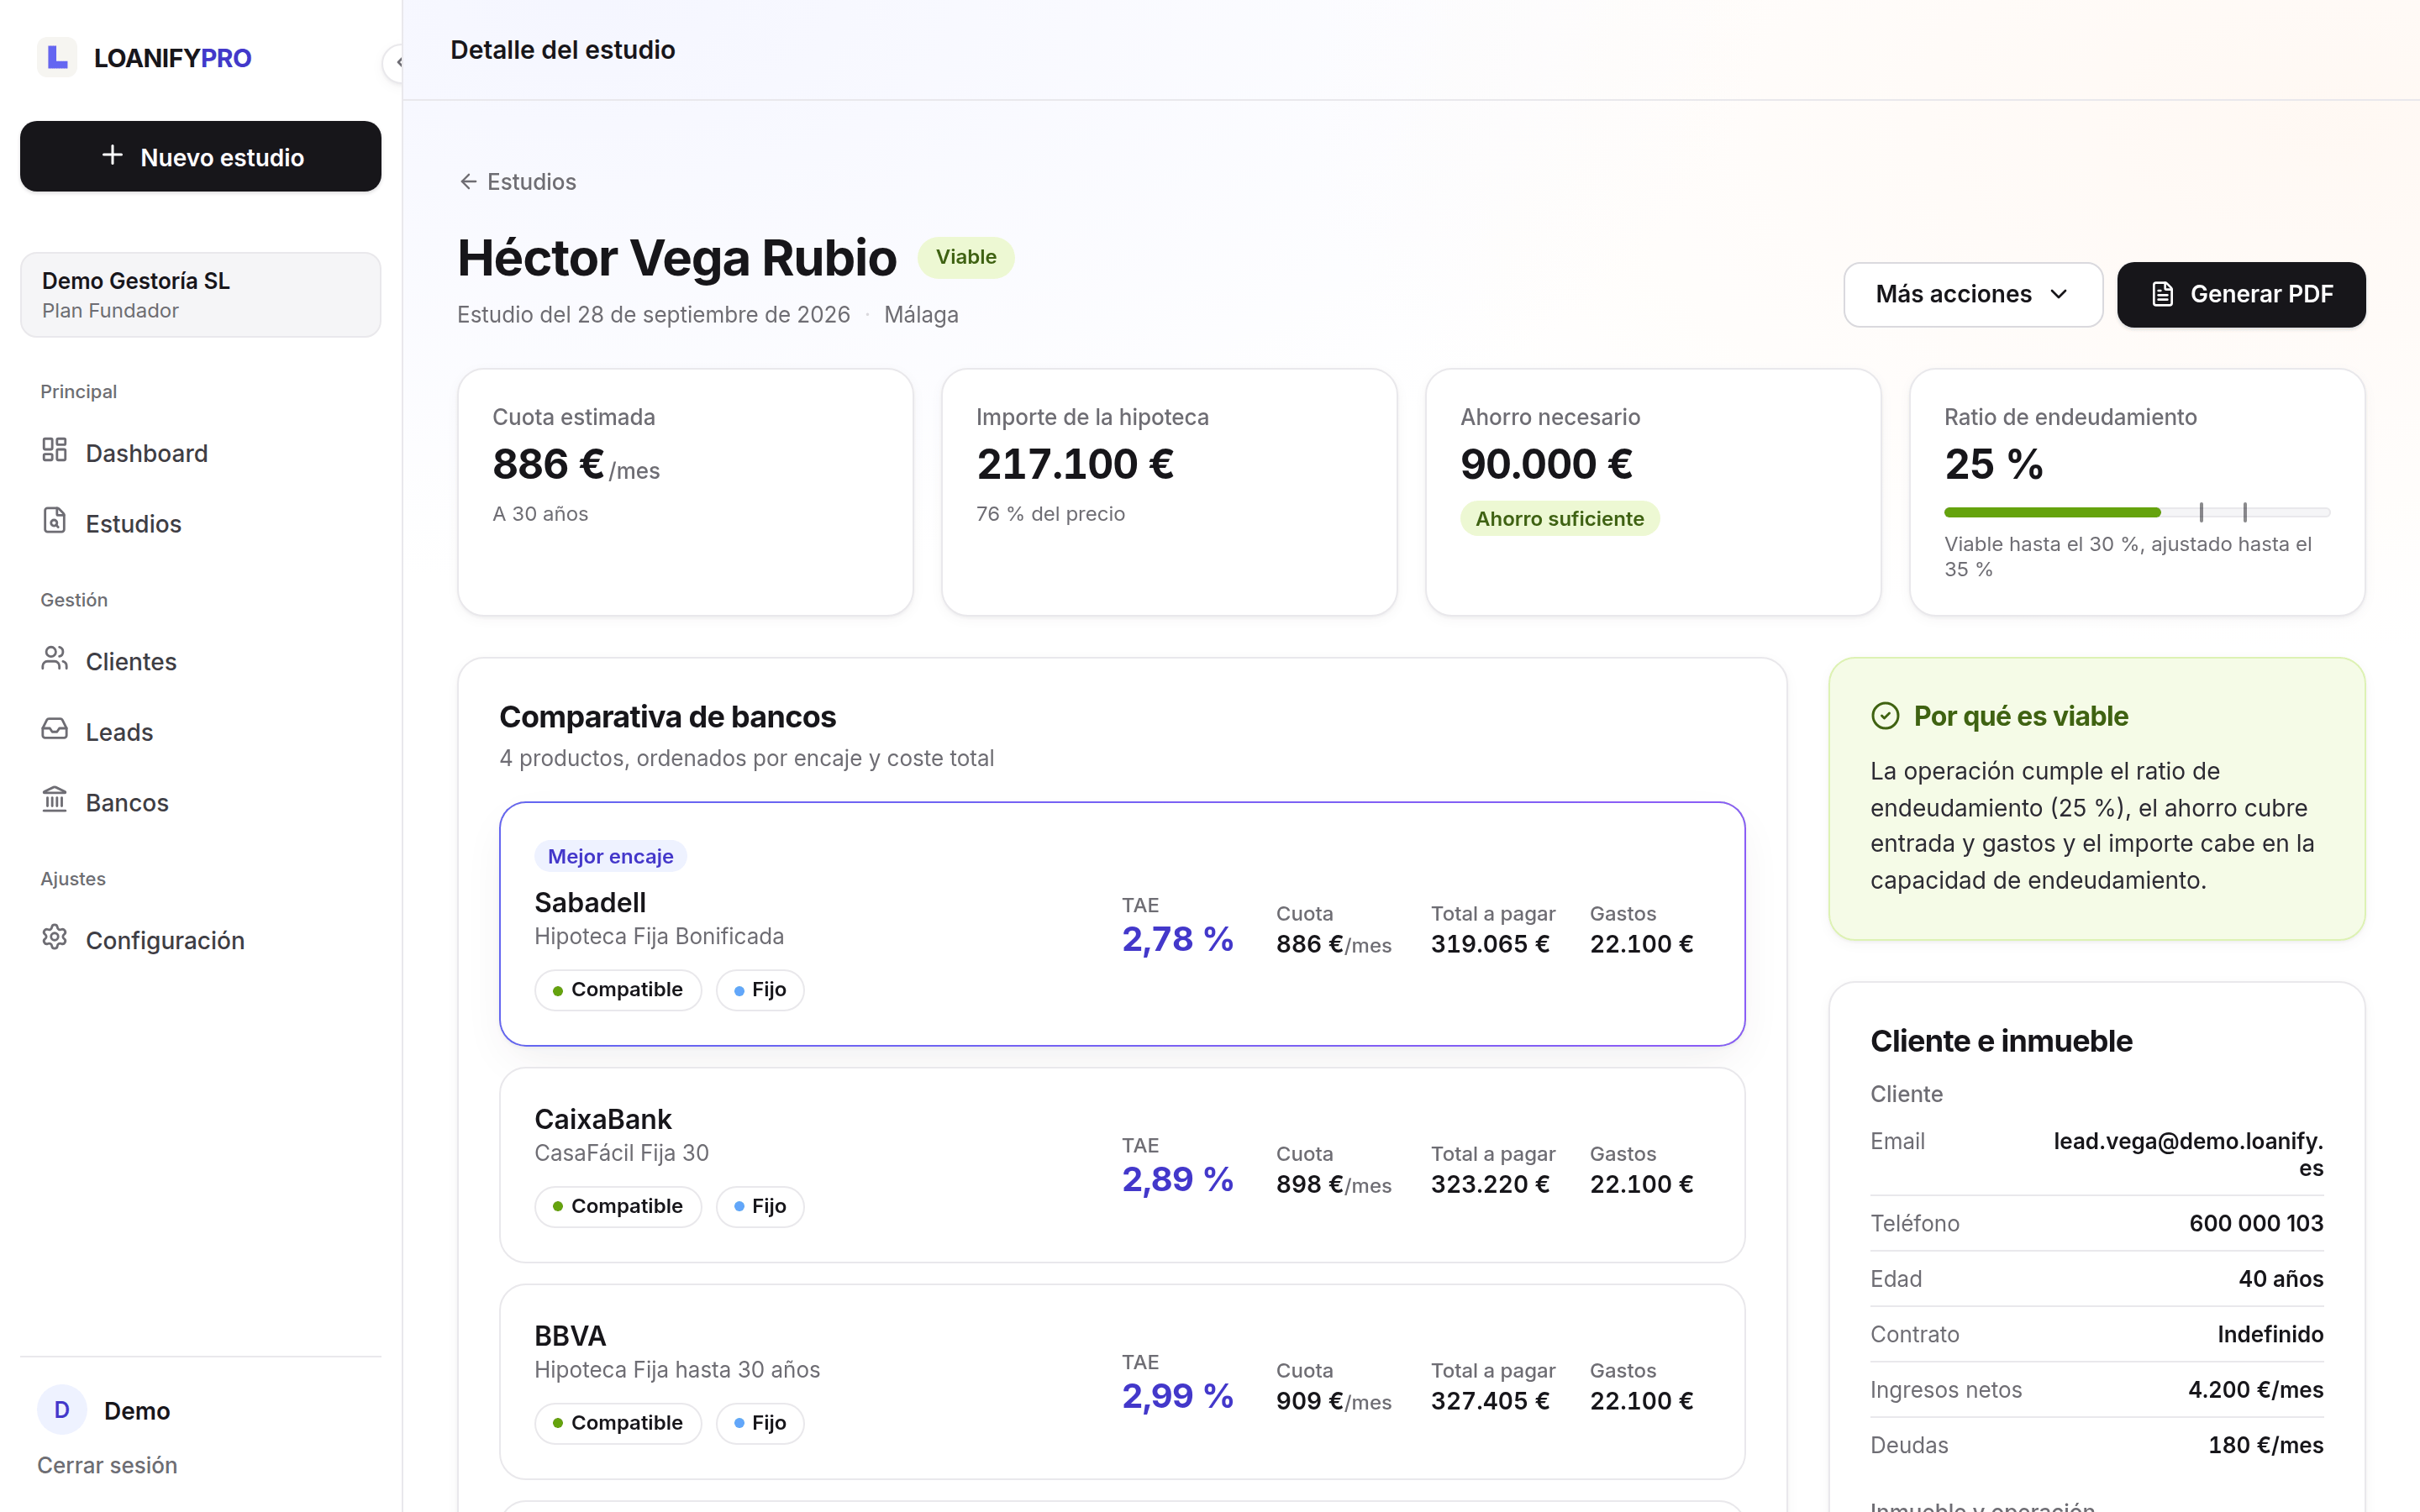Screen dimensions: 2420x1512
Task: Open the Demo Gestoría SL account selector
Action: (x=200, y=295)
